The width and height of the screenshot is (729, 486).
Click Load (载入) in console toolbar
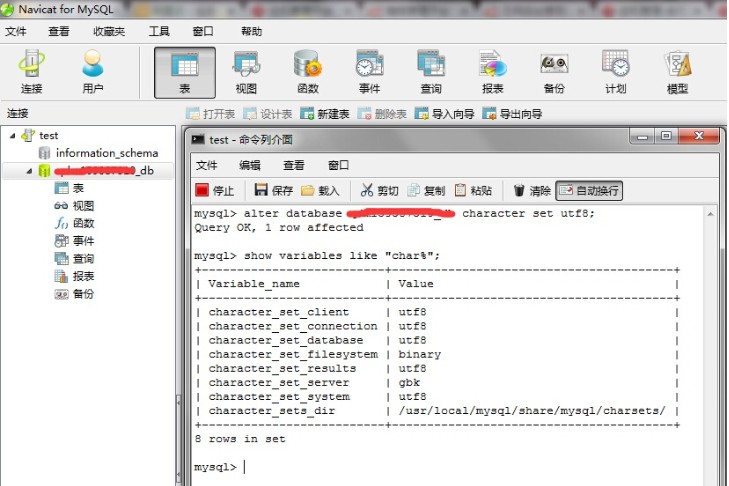[x=320, y=190]
